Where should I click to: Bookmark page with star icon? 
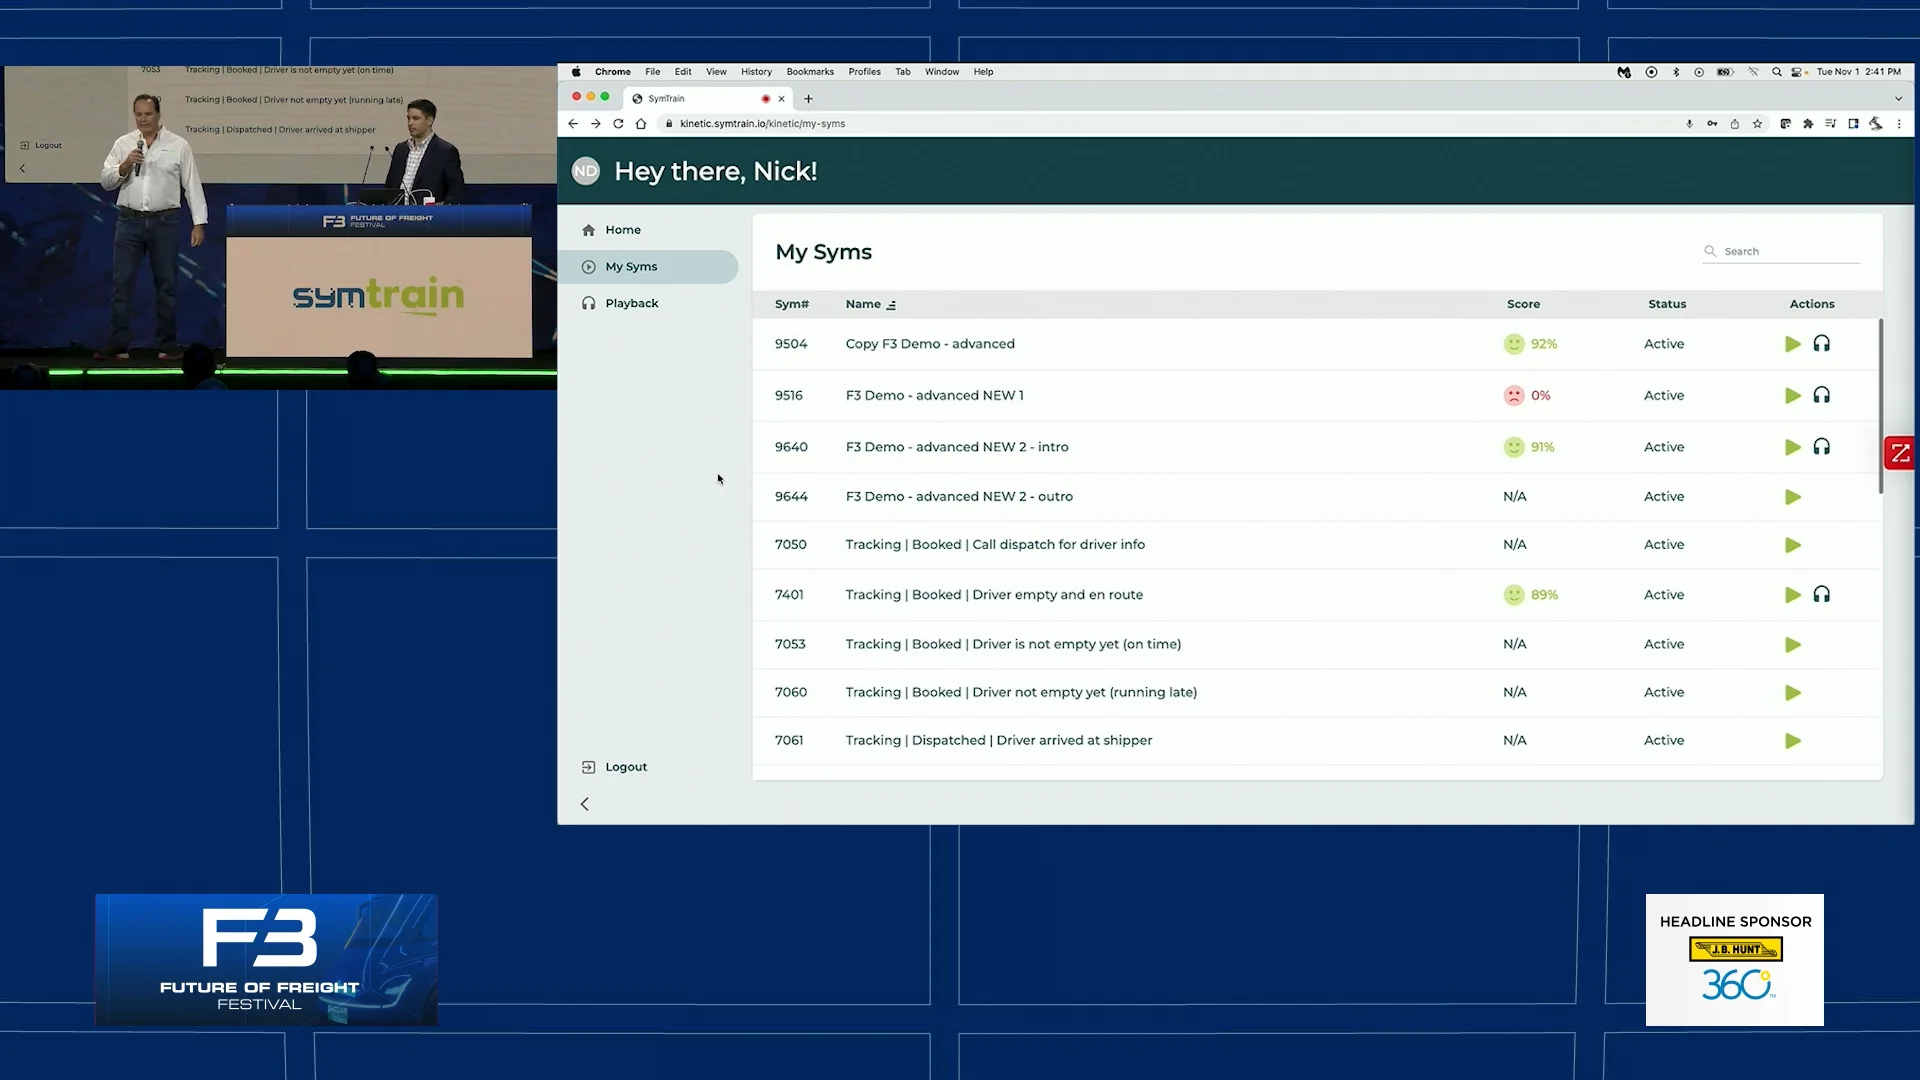coord(1757,124)
